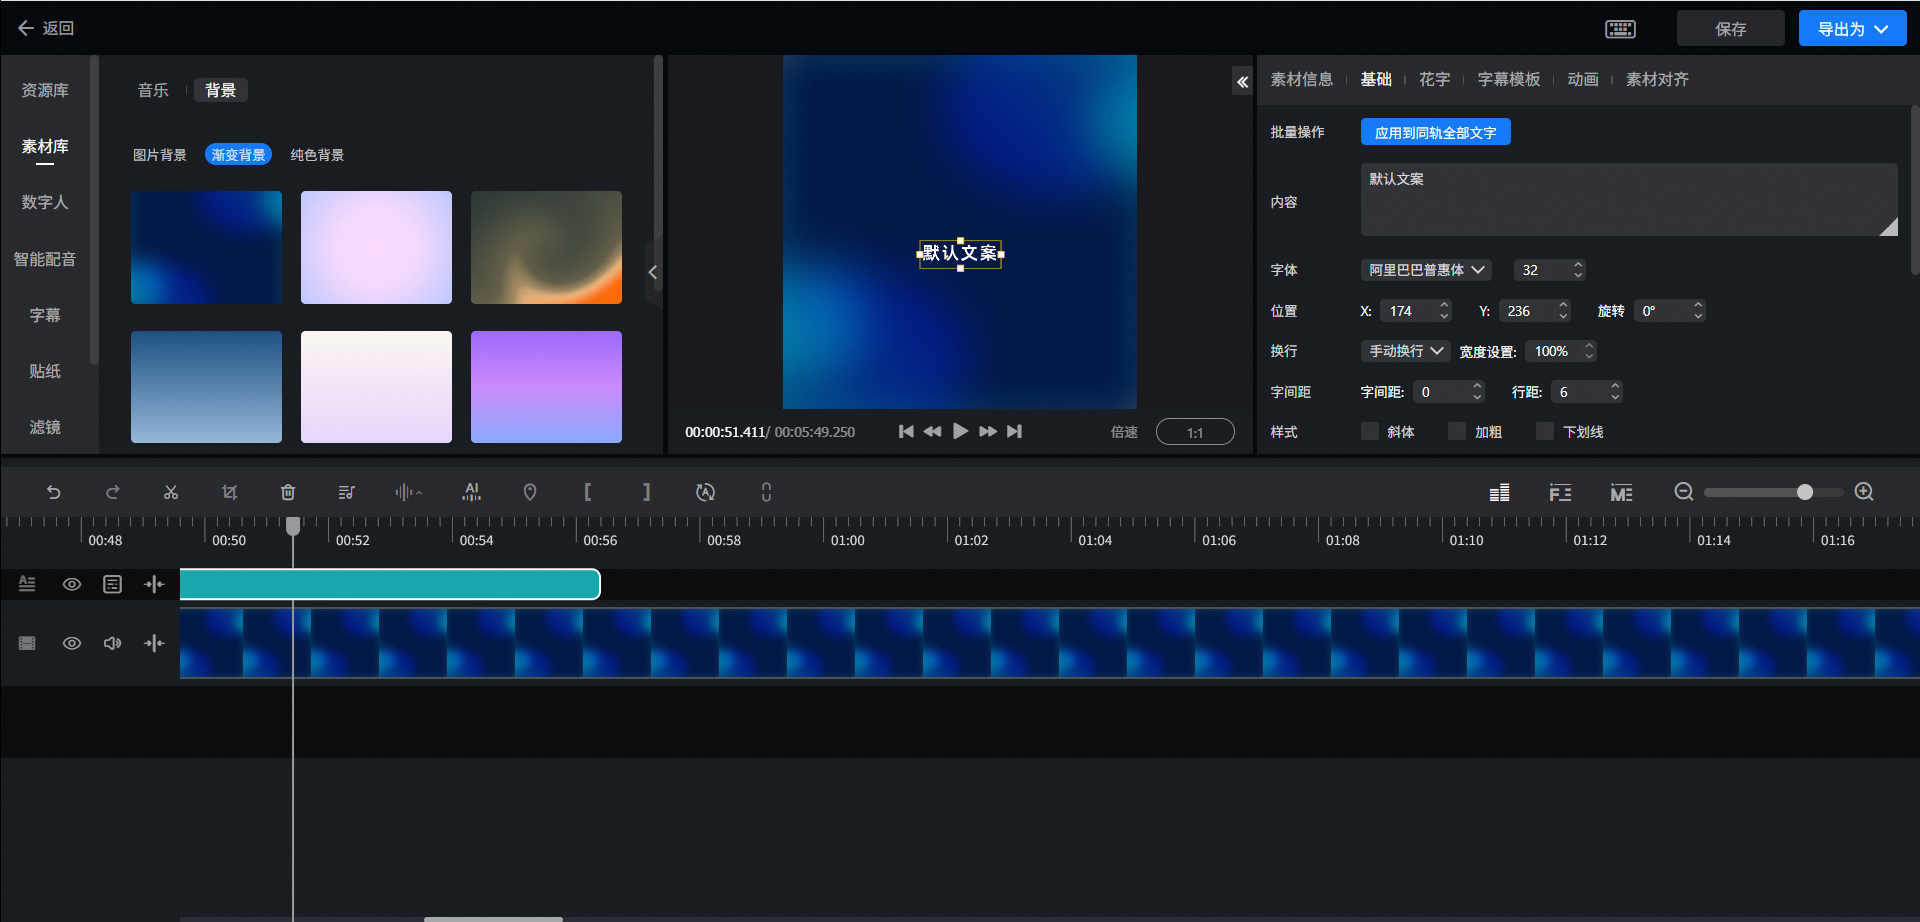This screenshot has width=1920, height=922.
Task: Mute the video track speaker
Action: [x=112, y=643]
